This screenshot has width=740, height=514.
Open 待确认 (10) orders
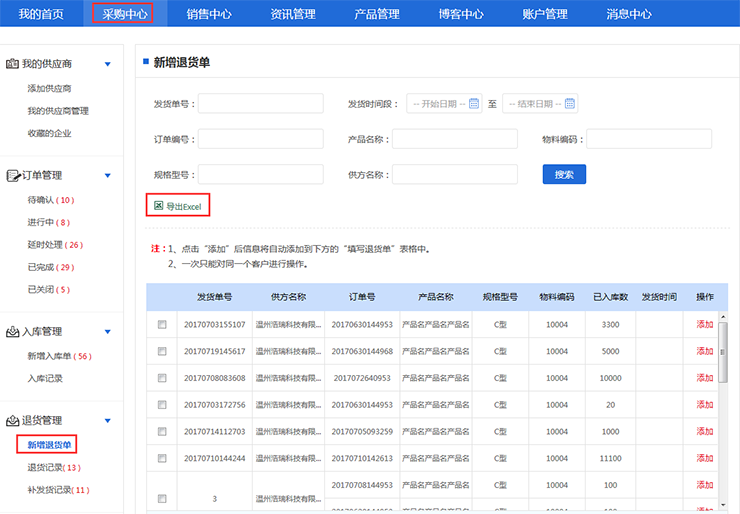point(51,200)
